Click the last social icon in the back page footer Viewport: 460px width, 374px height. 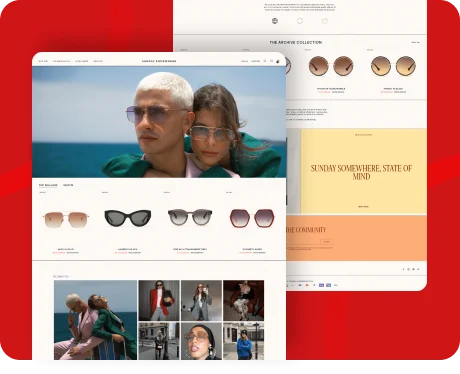coord(418,269)
